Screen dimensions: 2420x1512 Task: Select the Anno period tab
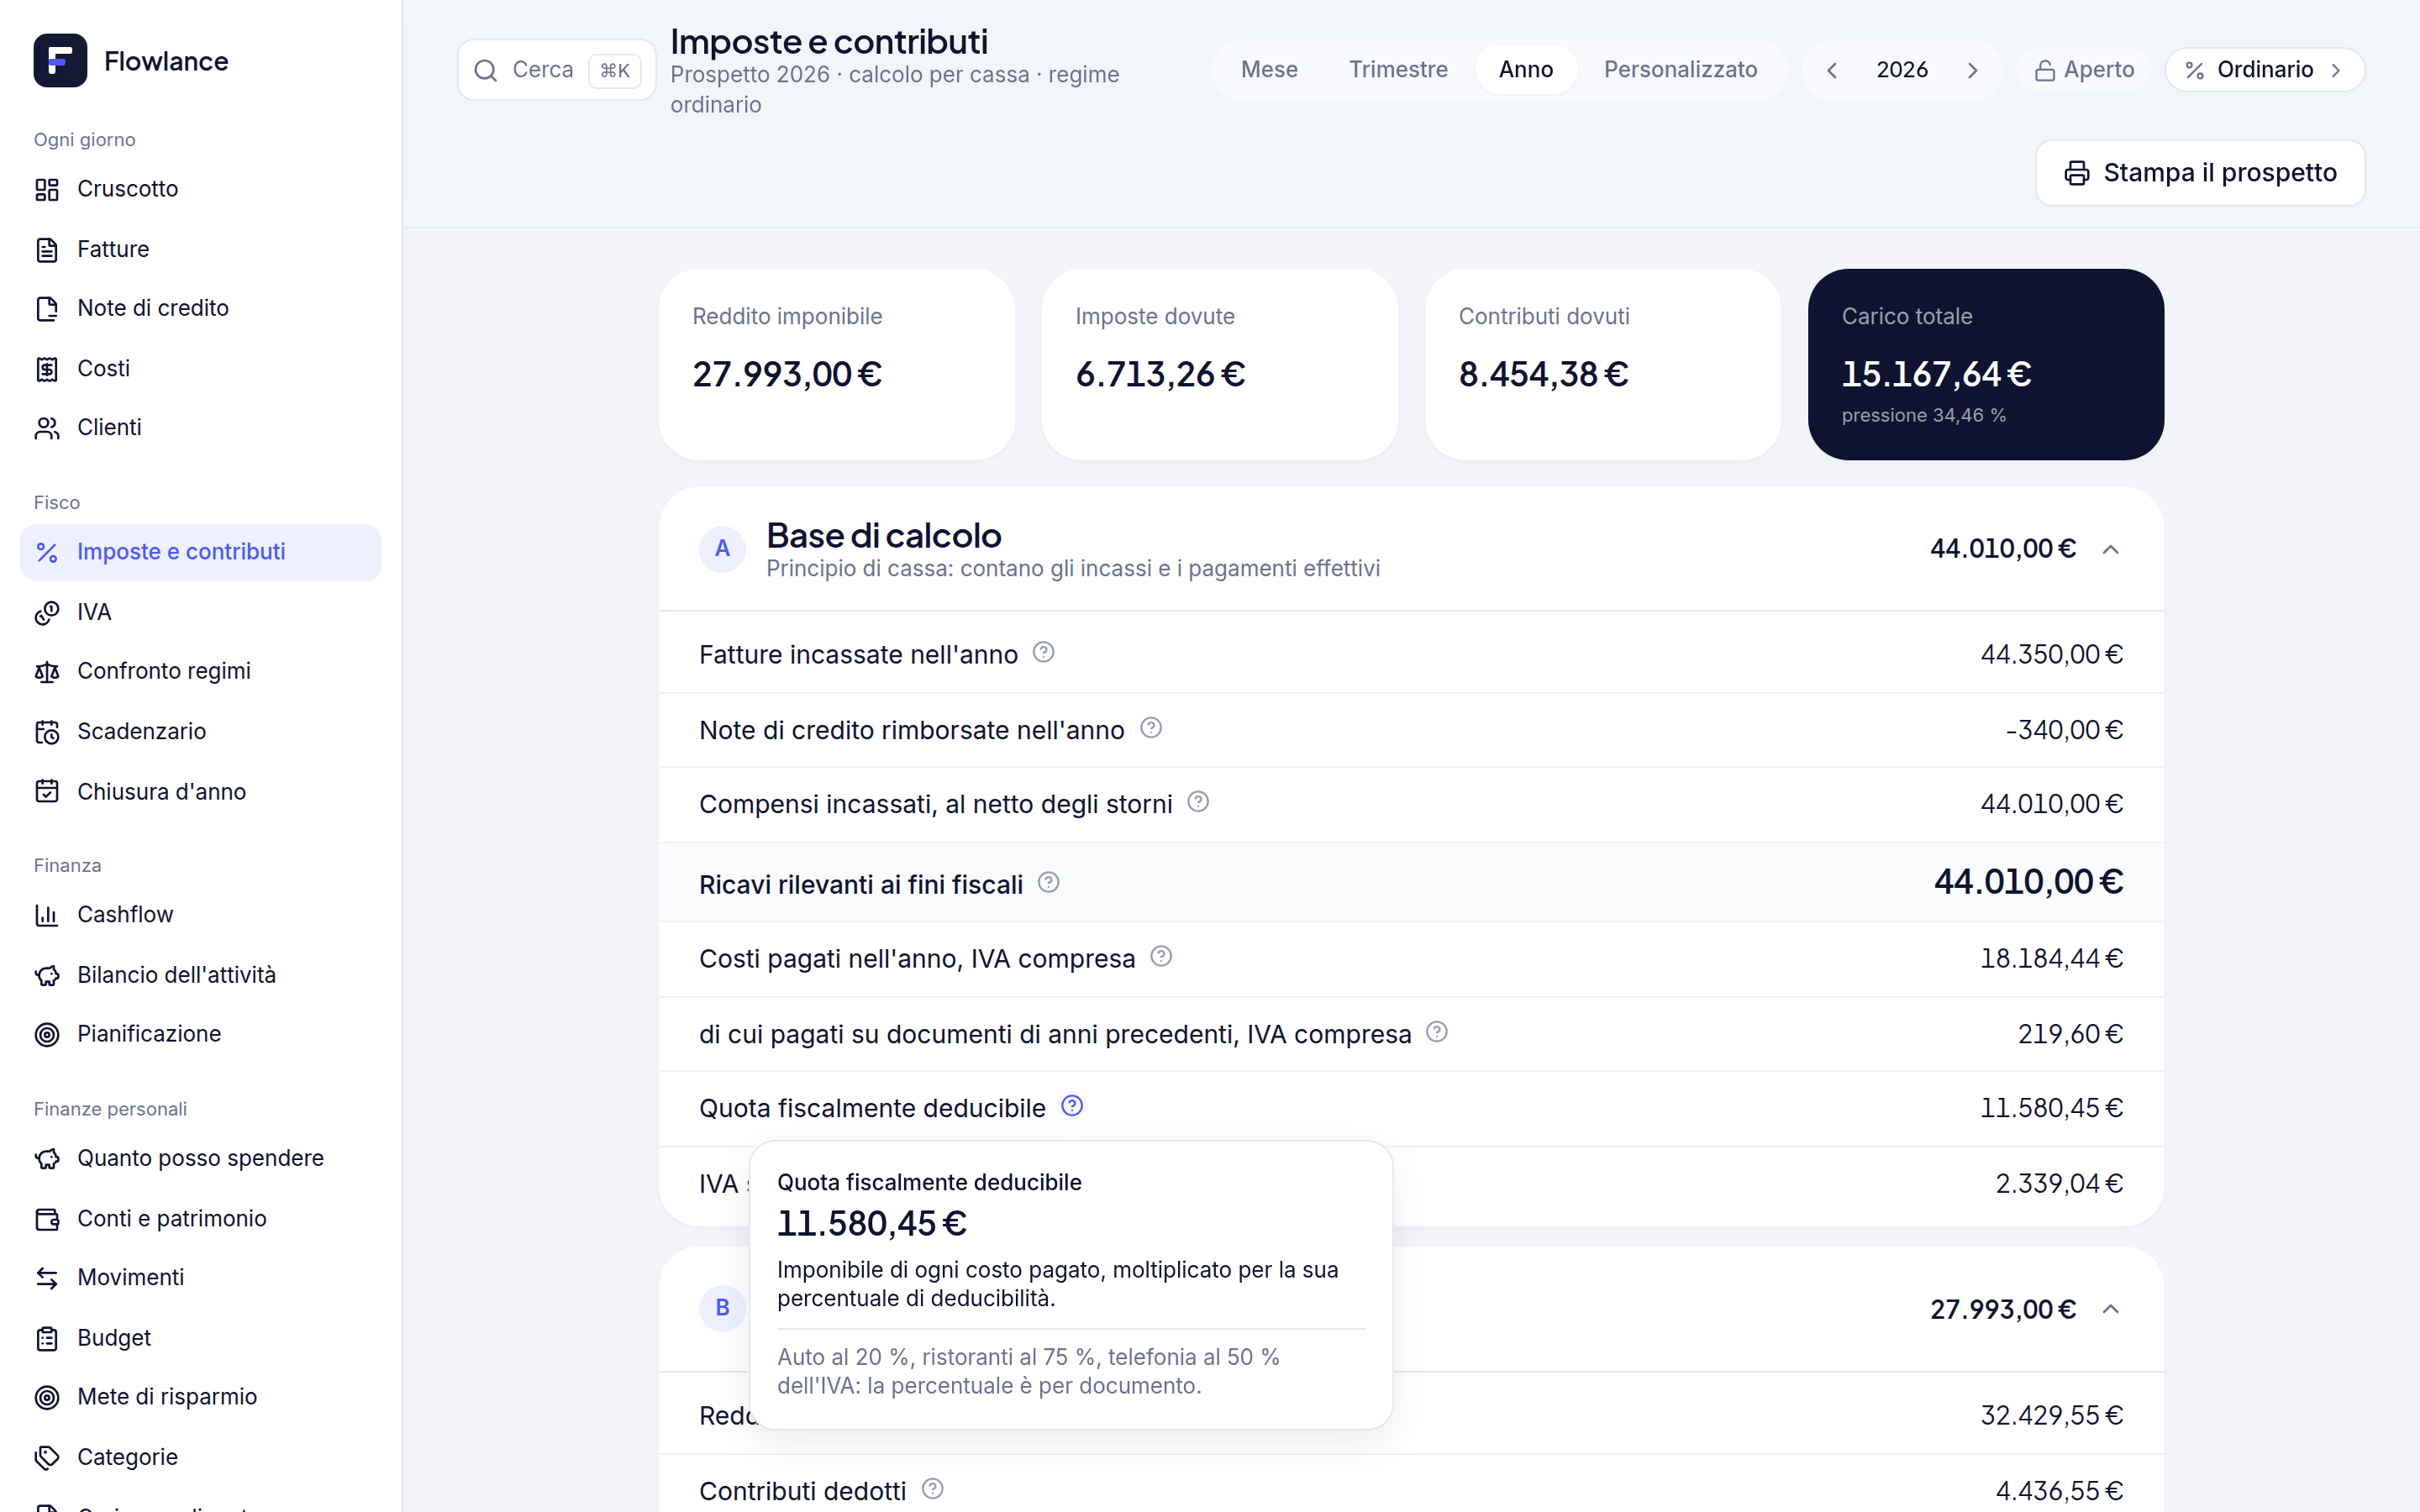1526,70
